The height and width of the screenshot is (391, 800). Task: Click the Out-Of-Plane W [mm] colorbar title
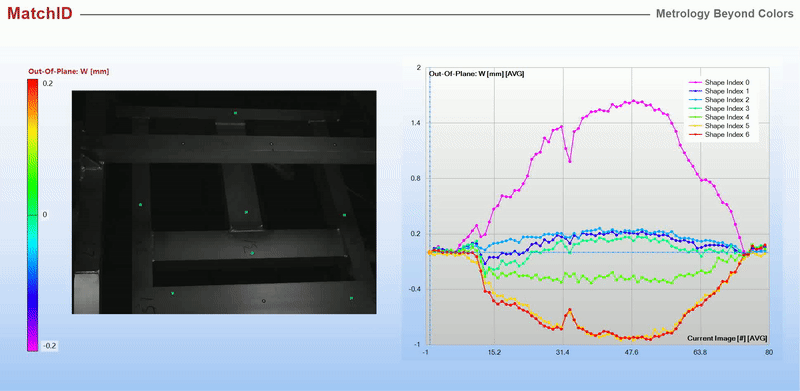coord(68,71)
